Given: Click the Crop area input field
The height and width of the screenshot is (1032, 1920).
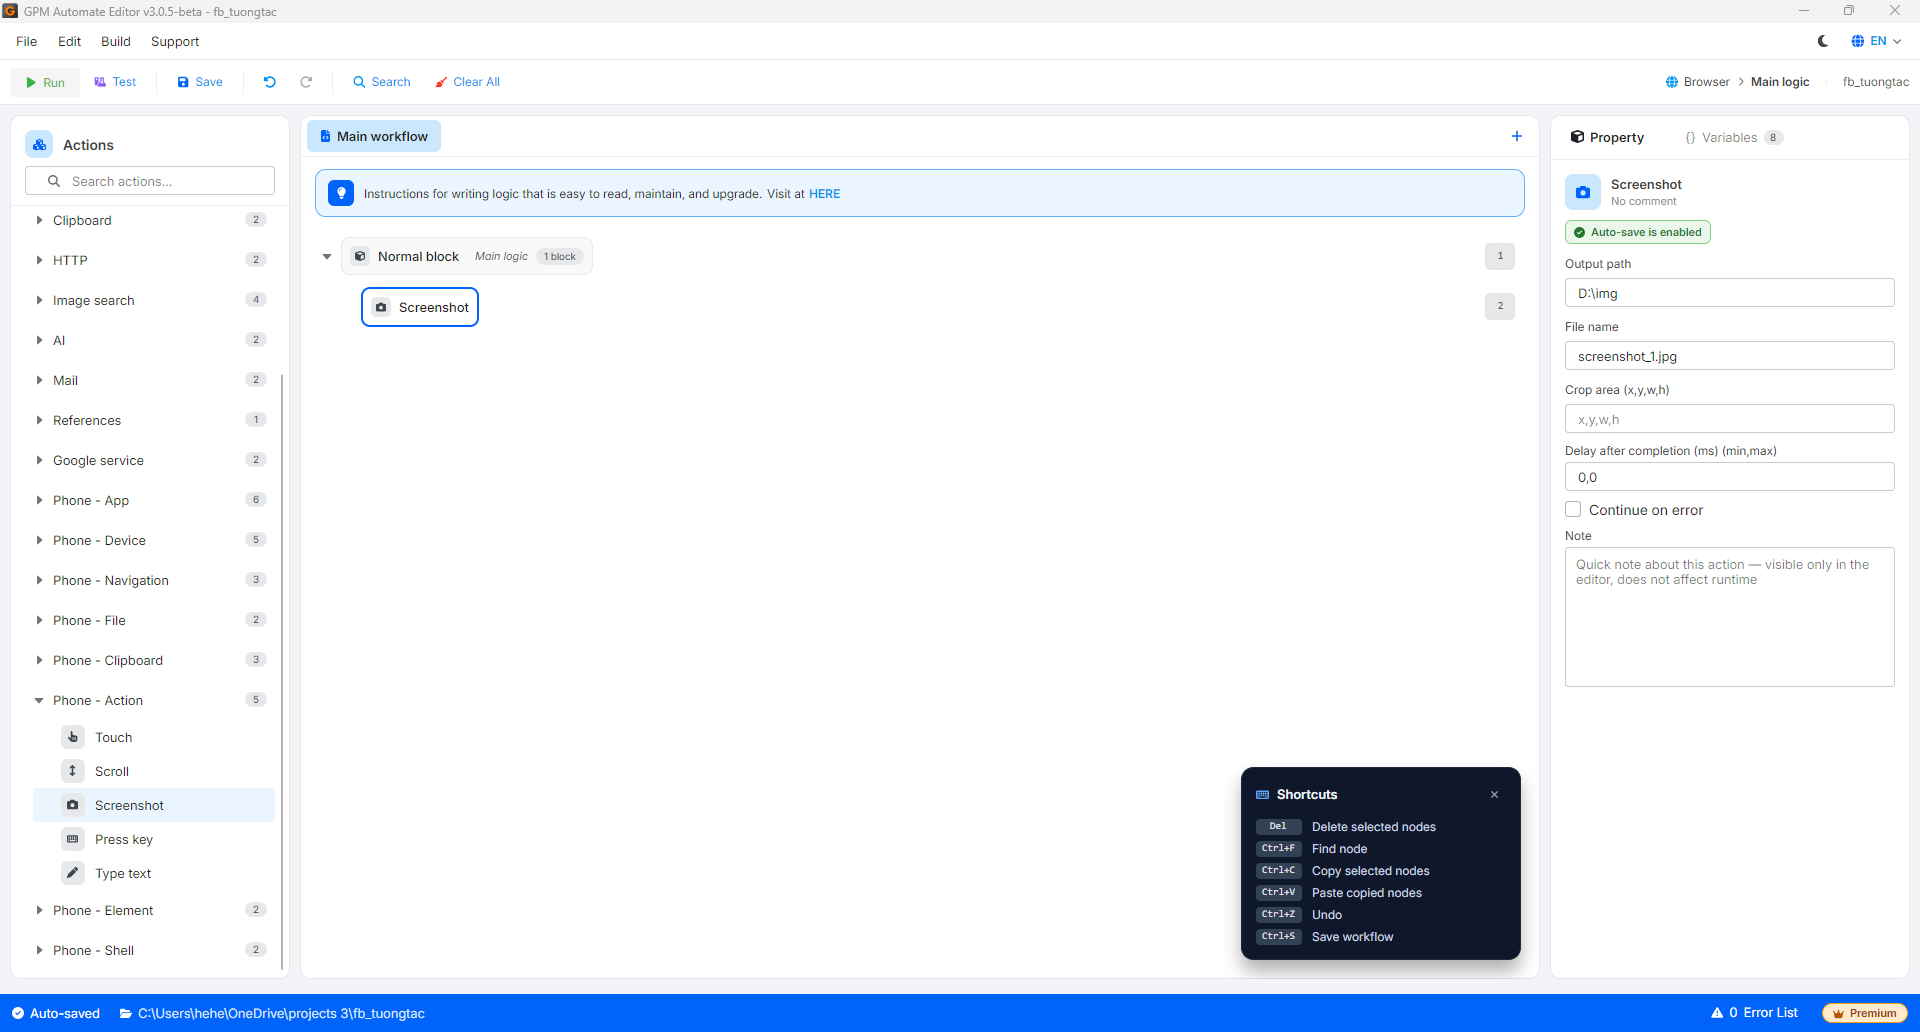Looking at the screenshot, I should point(1729,419).
